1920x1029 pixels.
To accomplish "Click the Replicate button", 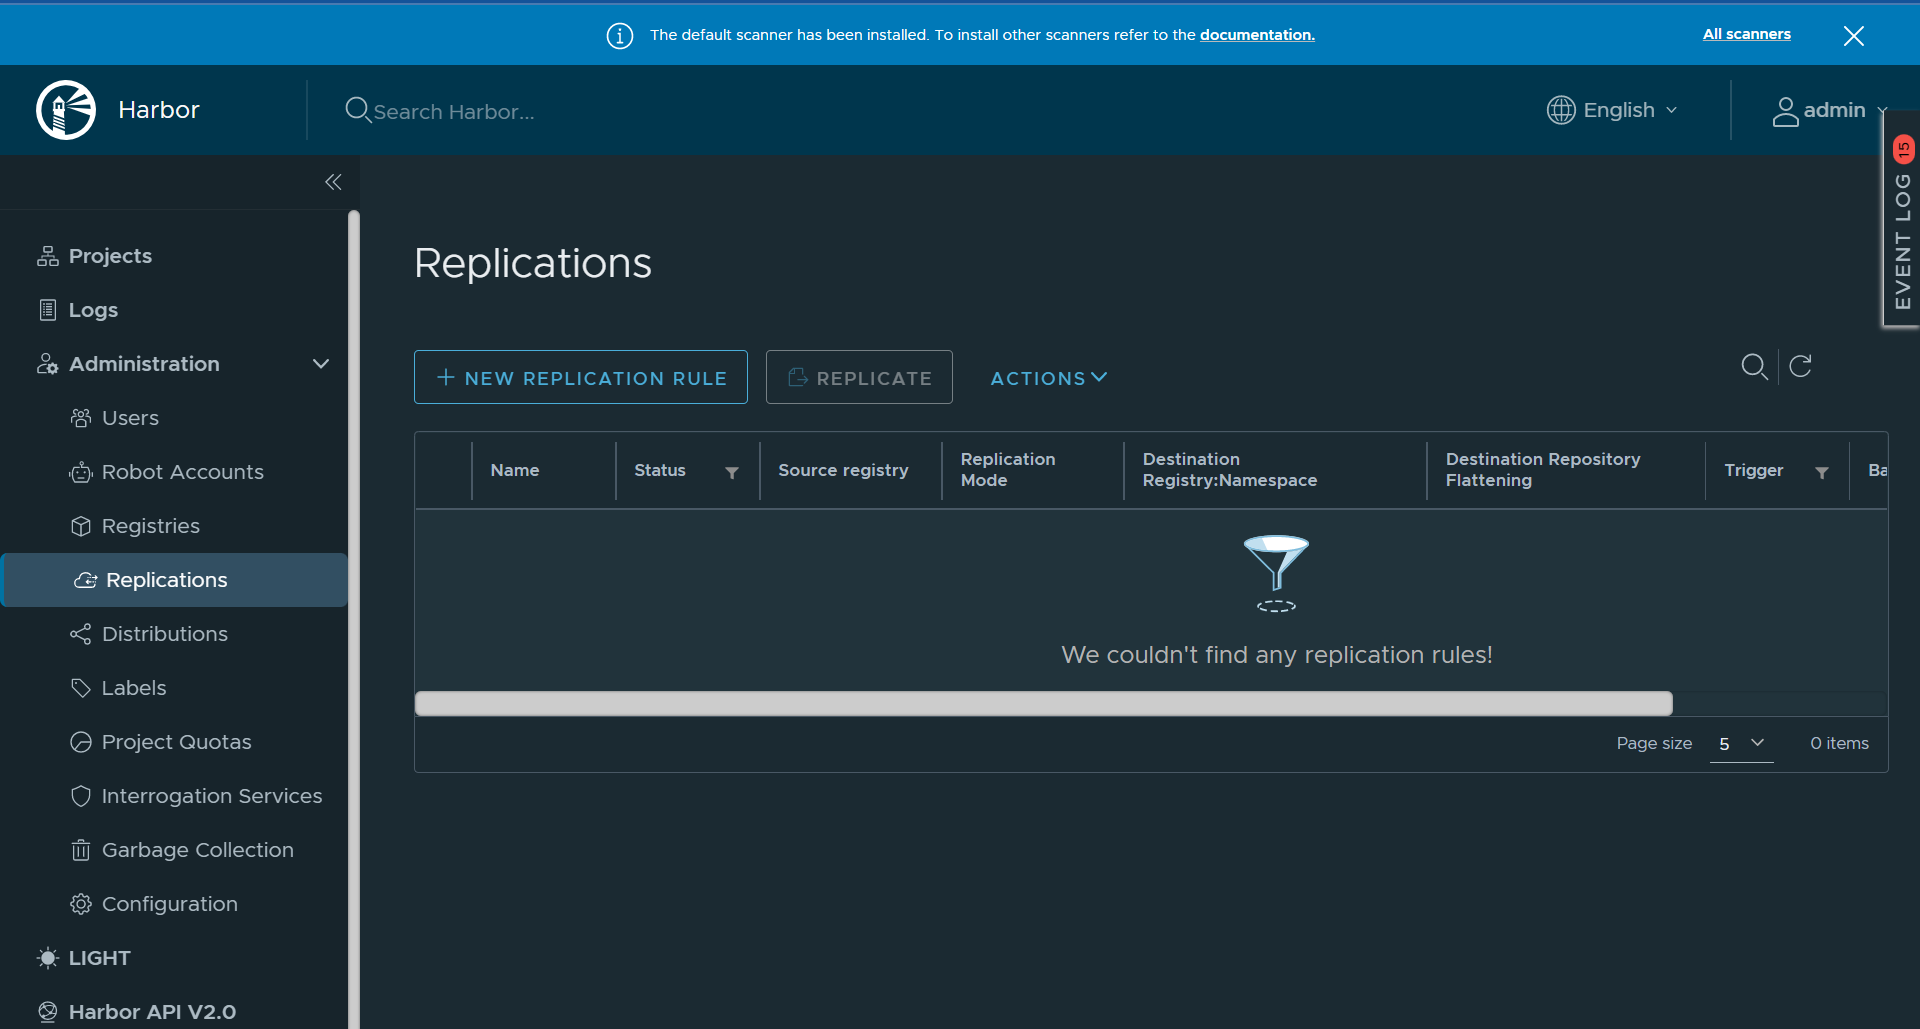I will click(x=859, y=377).
